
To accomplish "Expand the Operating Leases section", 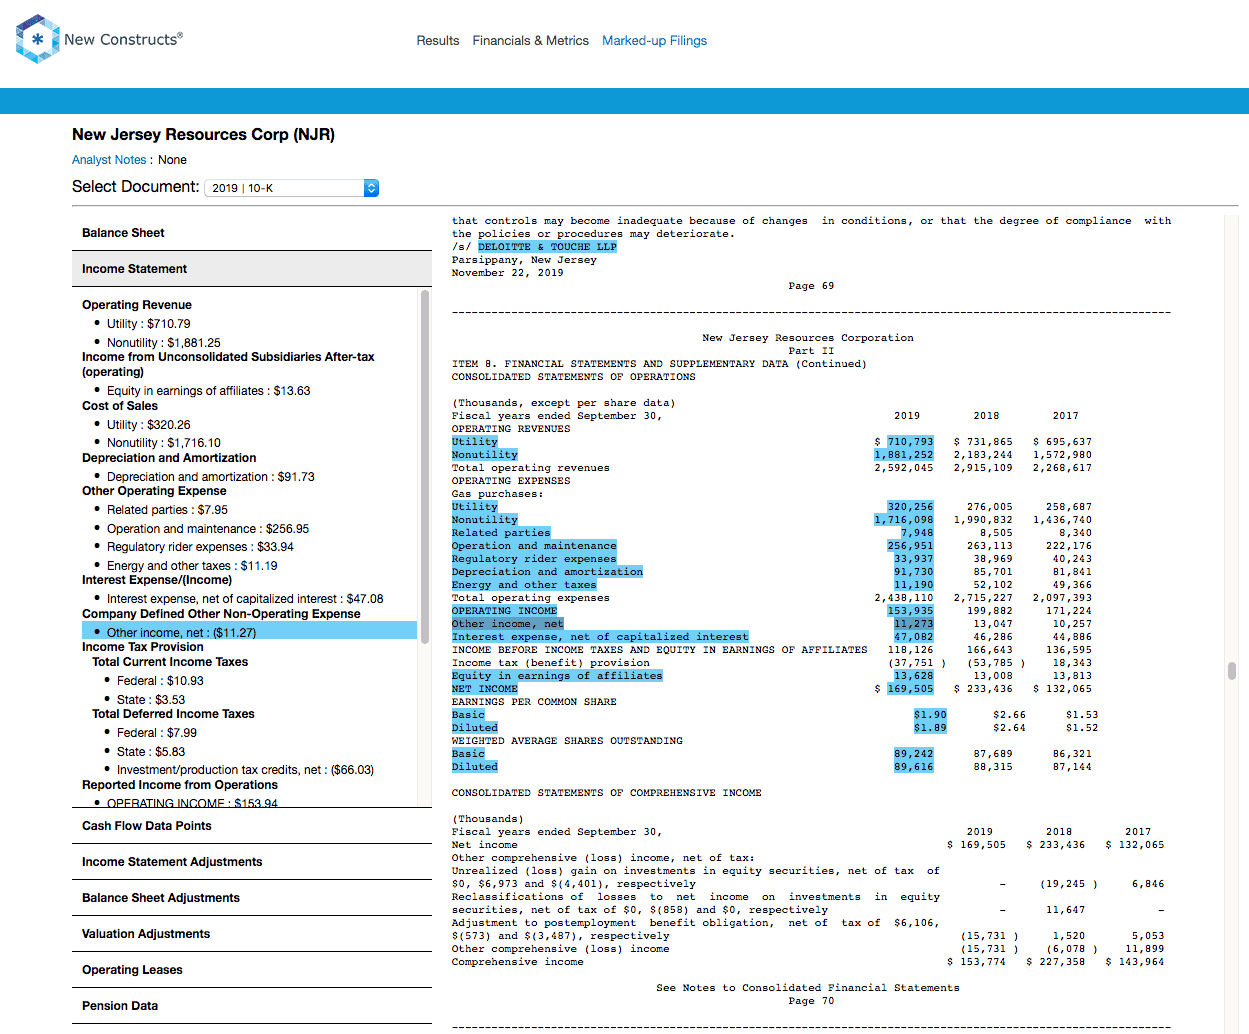I will coord(252,970).
